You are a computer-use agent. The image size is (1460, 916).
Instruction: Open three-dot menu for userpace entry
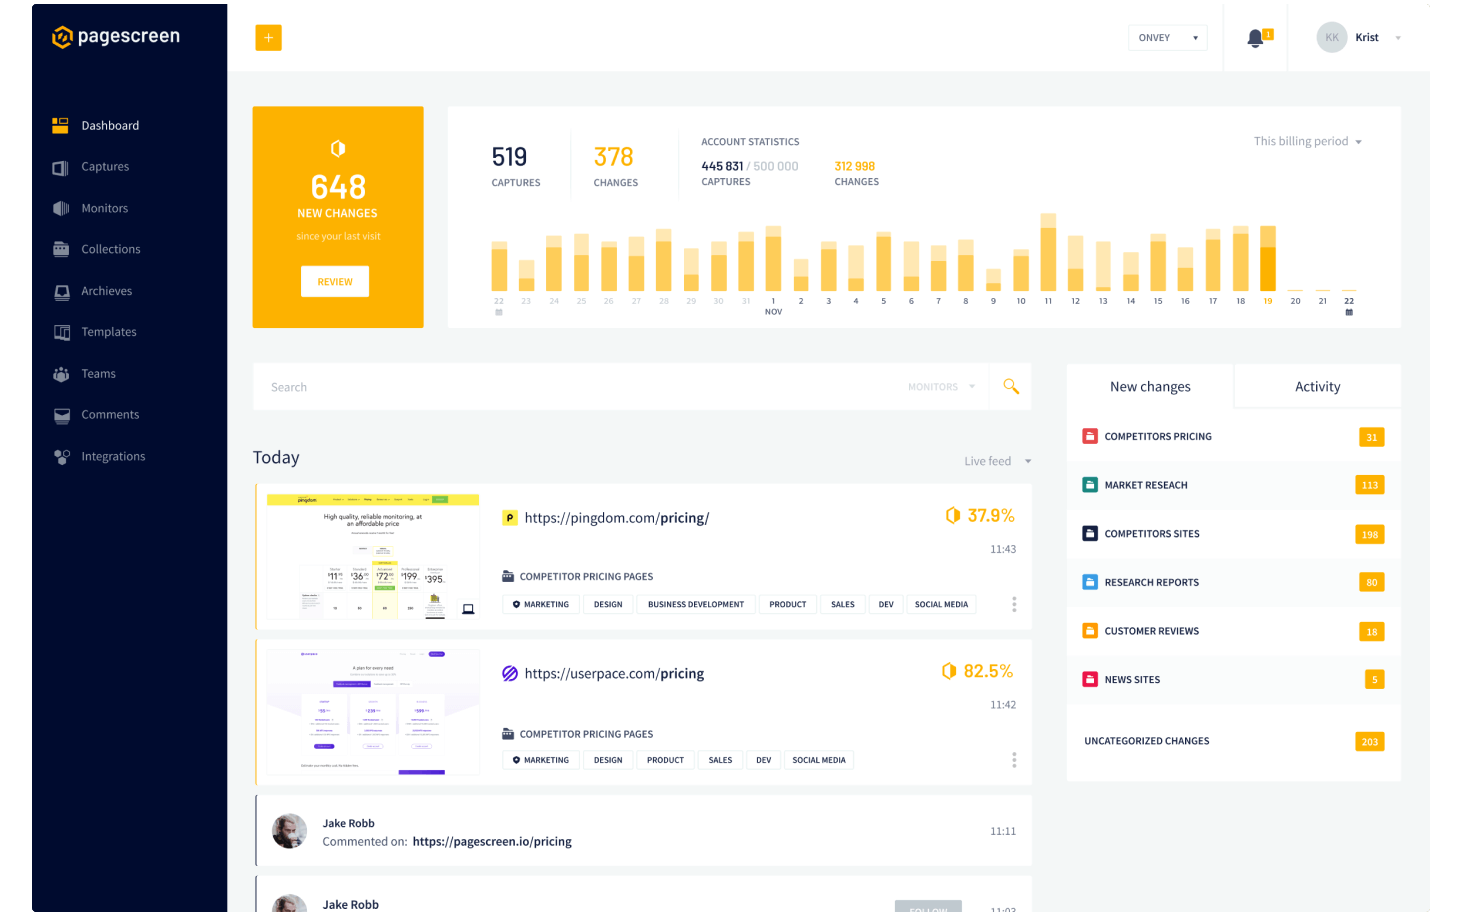click(x=1014, y=760)
